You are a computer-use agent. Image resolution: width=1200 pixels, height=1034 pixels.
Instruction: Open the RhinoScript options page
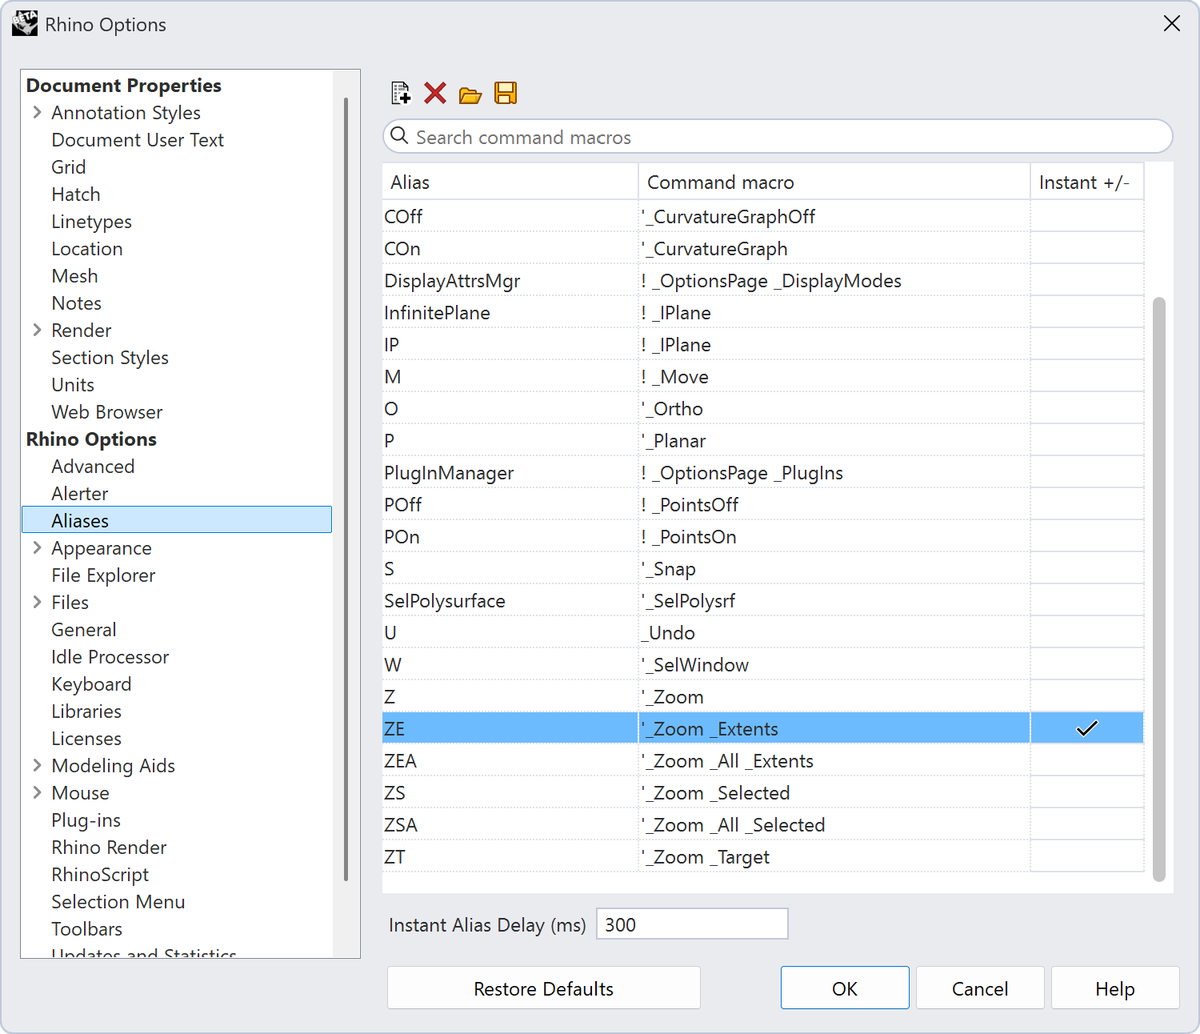pyautogui.click(x=100, y=875)
